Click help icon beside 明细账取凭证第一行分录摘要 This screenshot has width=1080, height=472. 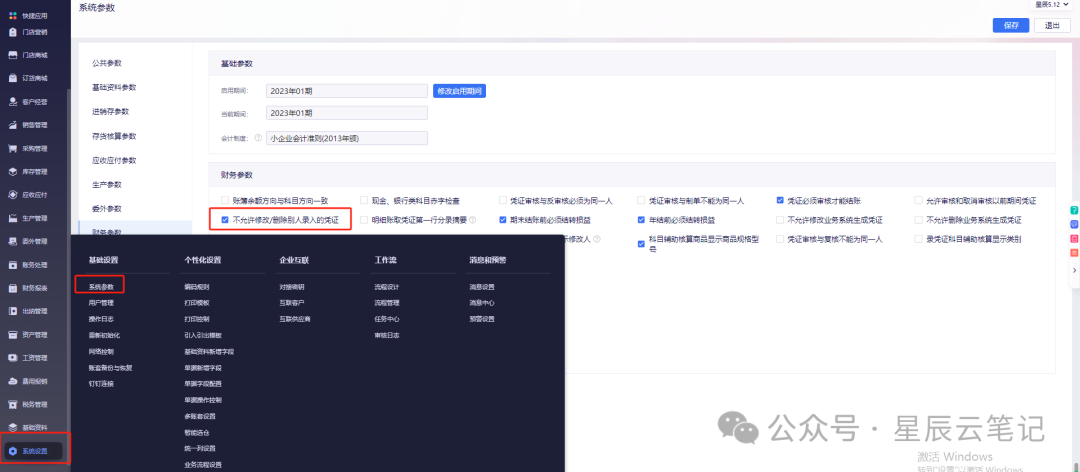coord(473,220)
